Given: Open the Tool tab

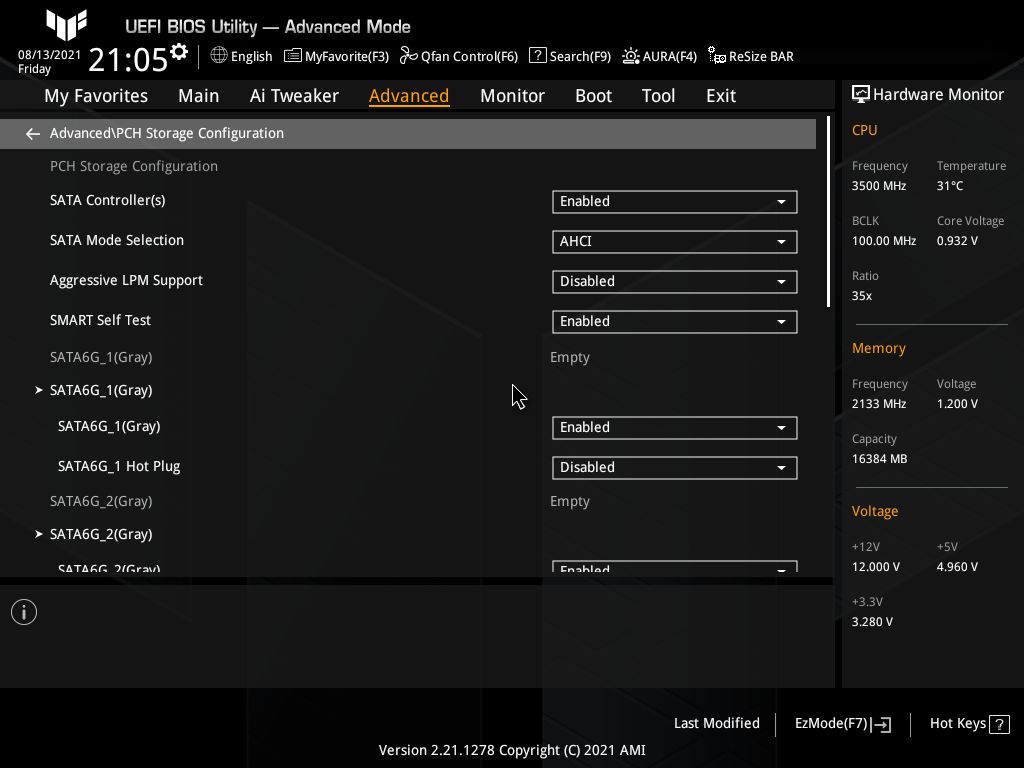Looking at the screenshot, I should click(x=658, y=96).
